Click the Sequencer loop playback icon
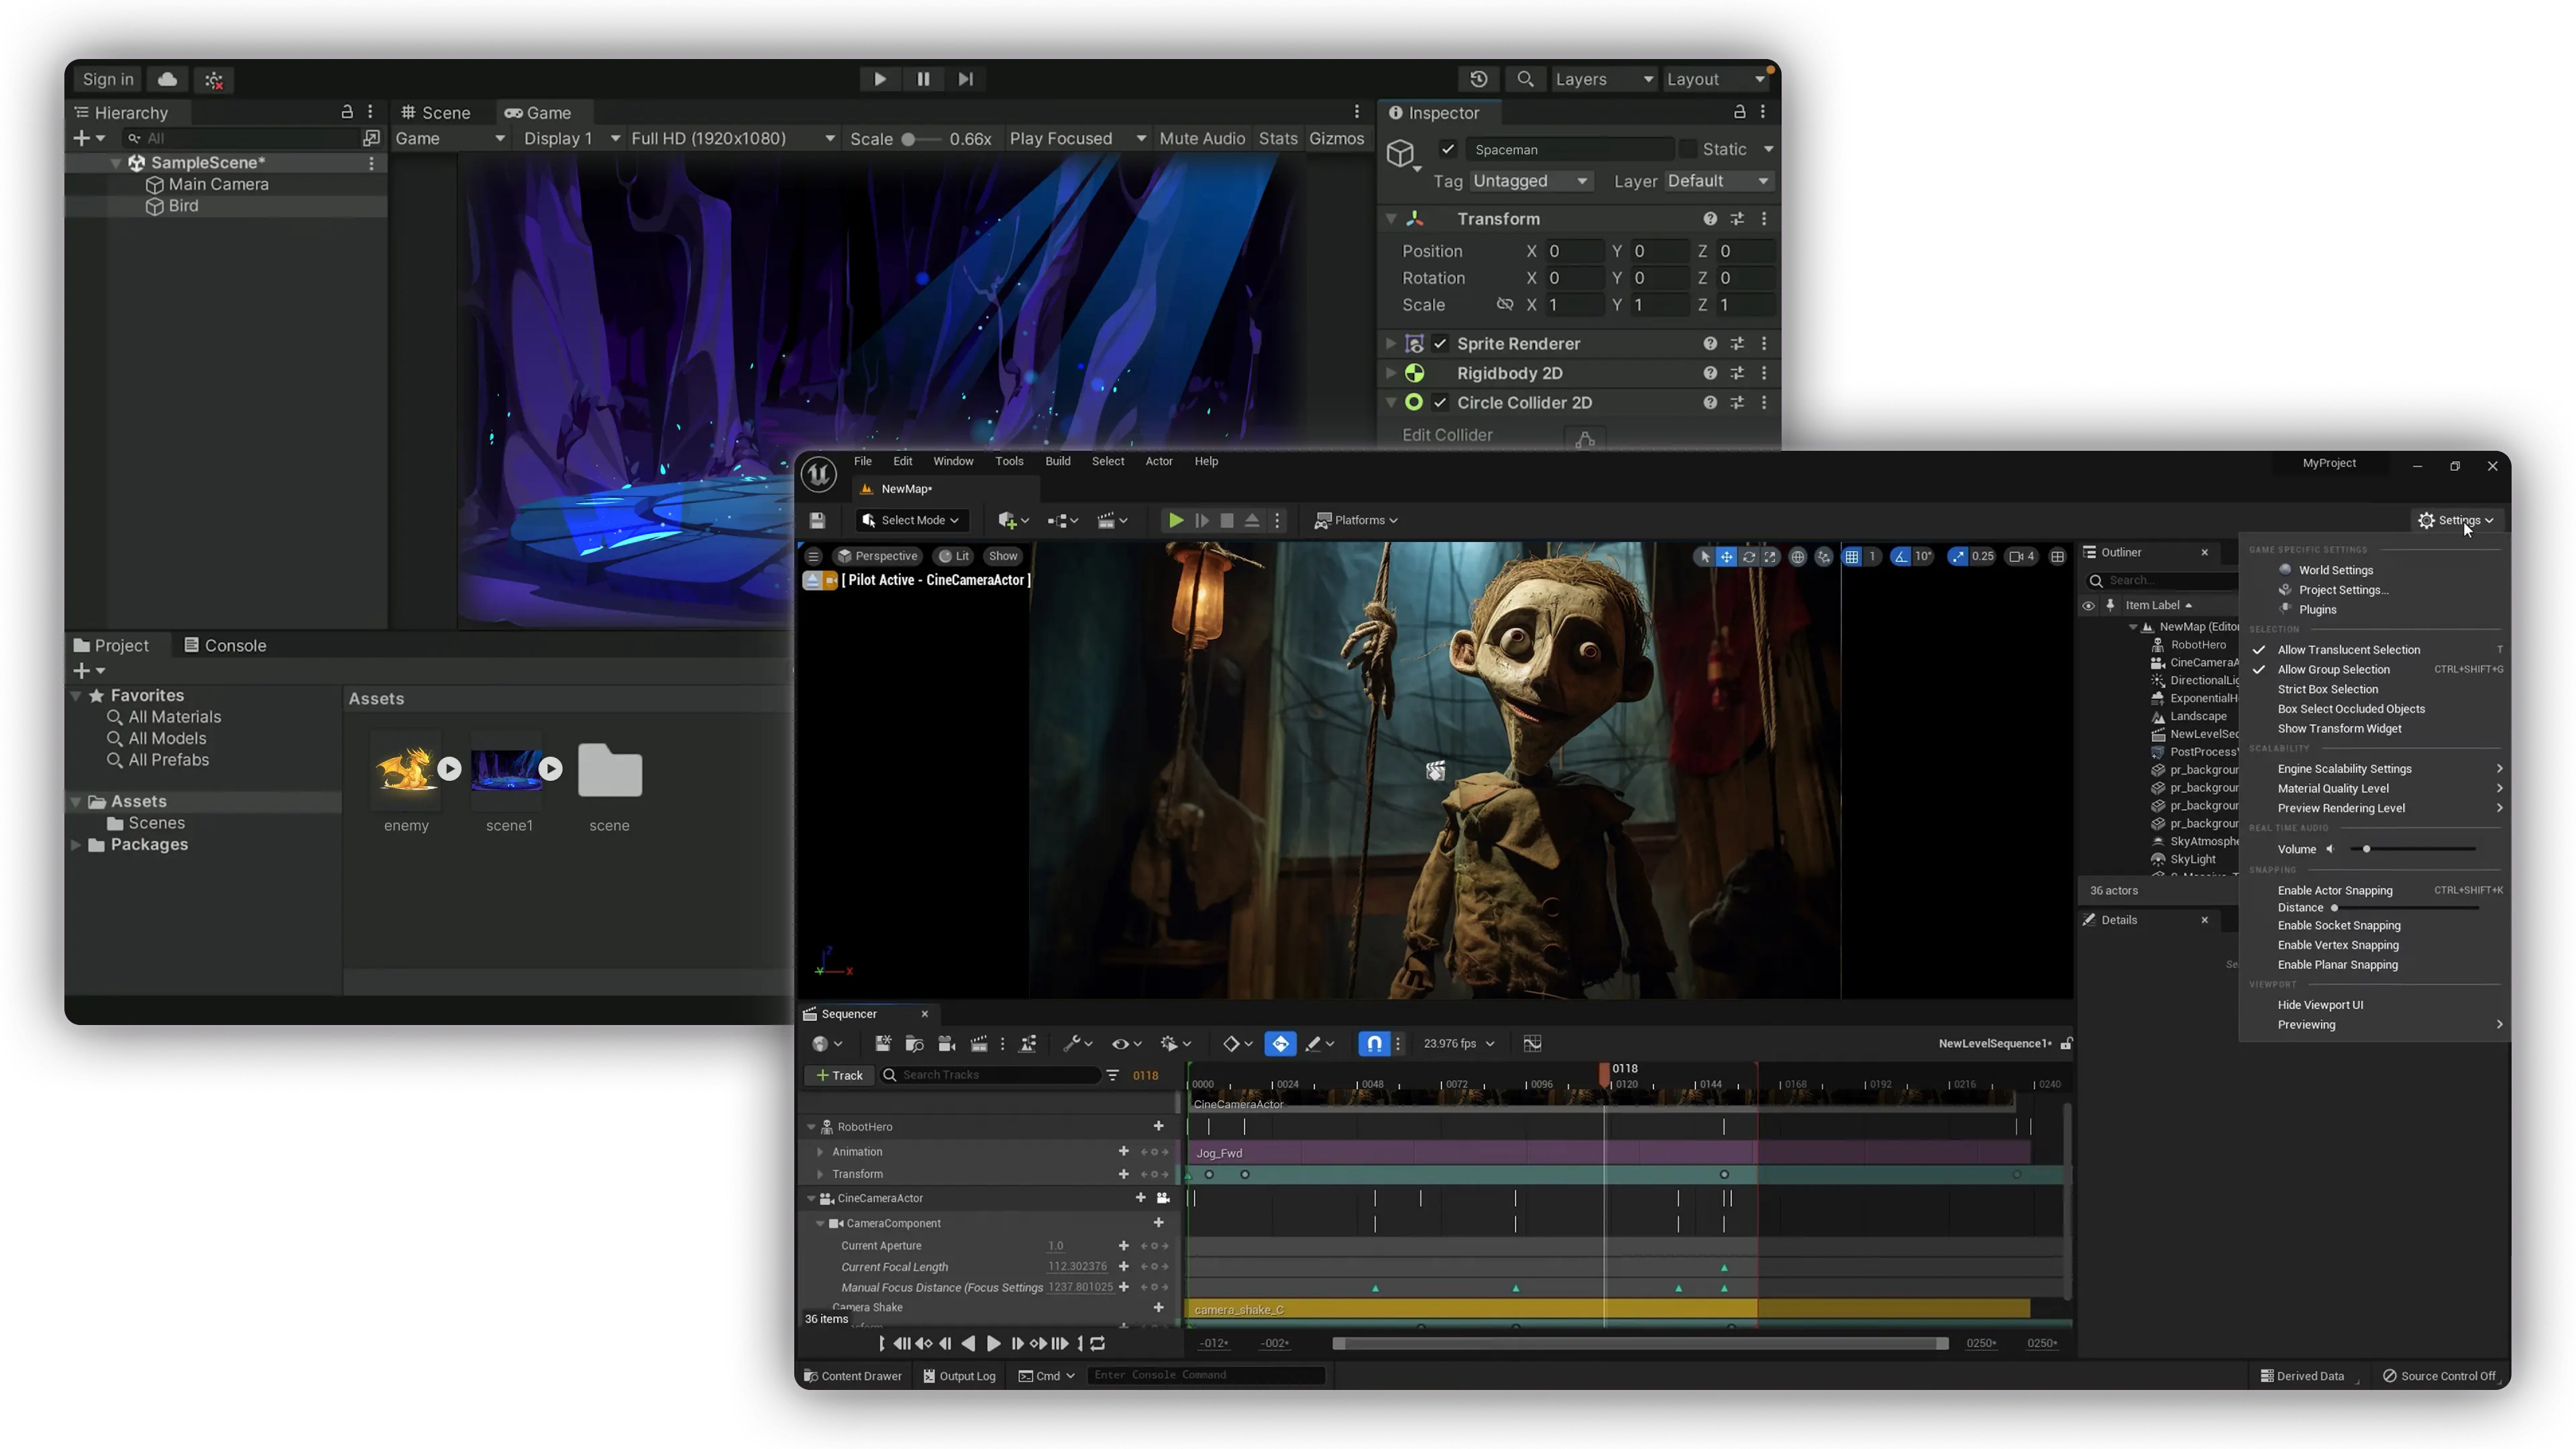Viewport: 2576px width, 1449px height. pos(1098,1343)
